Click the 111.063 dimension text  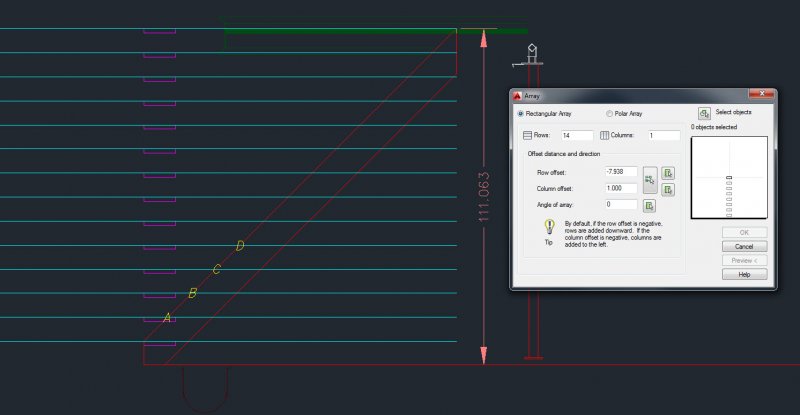(x=484, y=197)
